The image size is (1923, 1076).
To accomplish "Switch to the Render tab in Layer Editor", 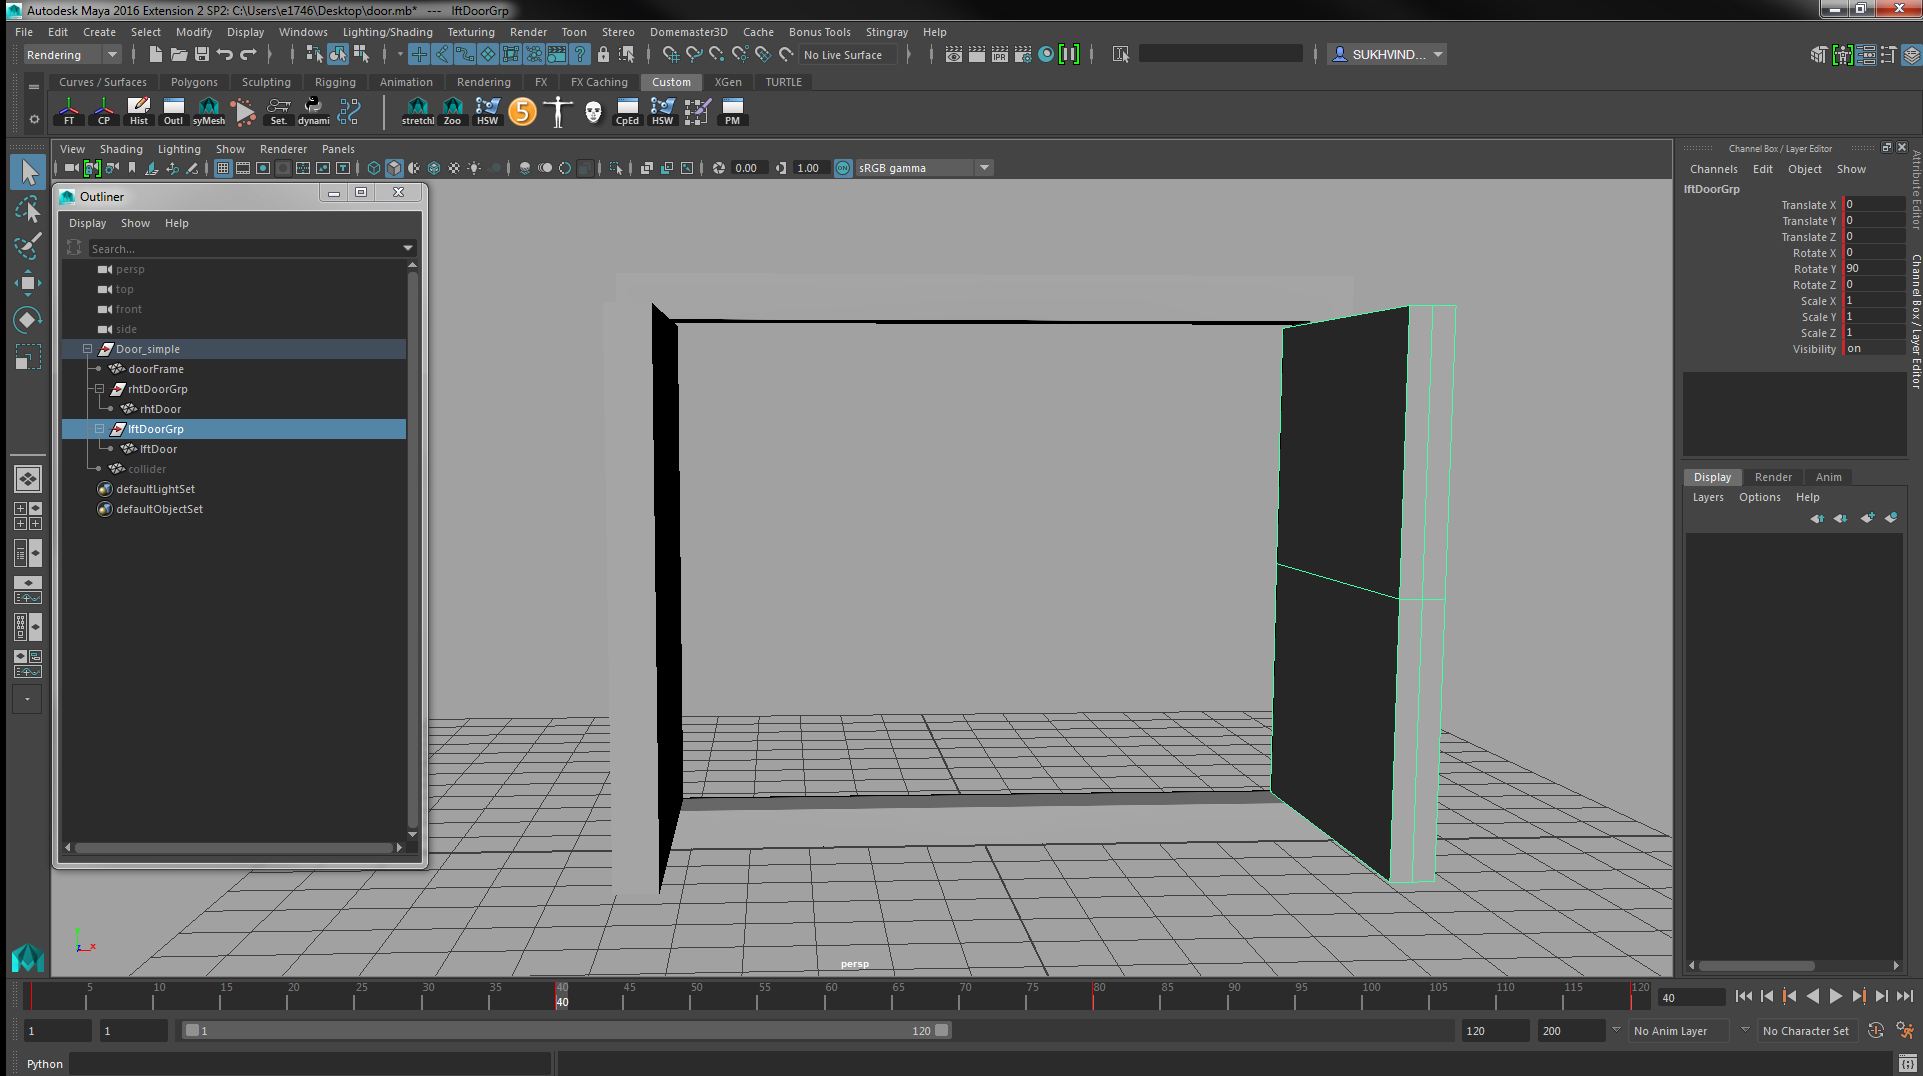I will [x=1774, y=477].
